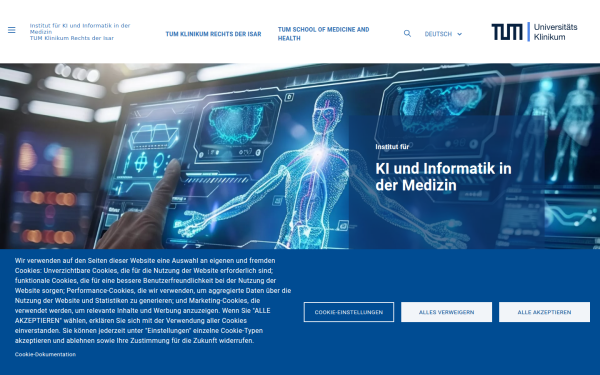Viewport: 600px width, 375px height.
Task: Click the Alle akzeptieren button
Action: [544, 312]
